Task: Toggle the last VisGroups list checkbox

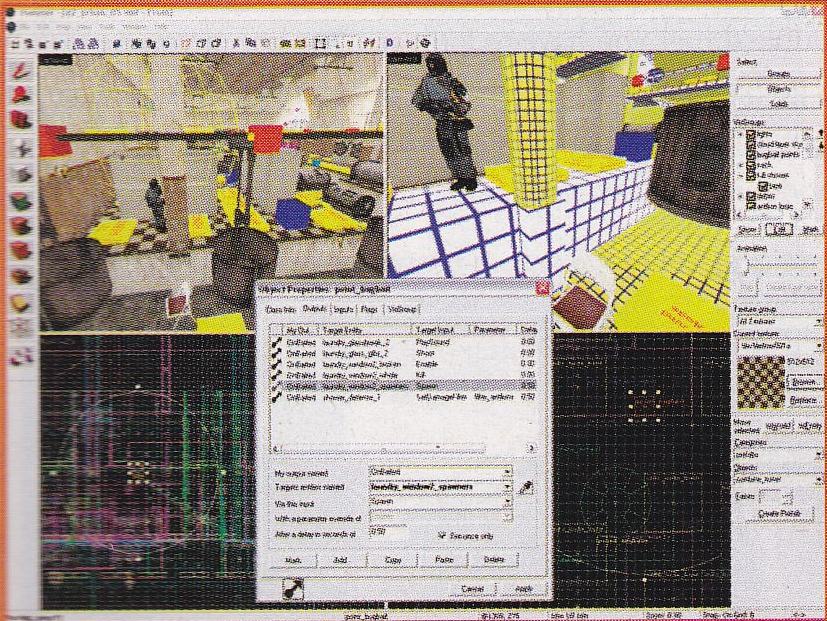Action: pyautogui.click(x=751, y=206)
